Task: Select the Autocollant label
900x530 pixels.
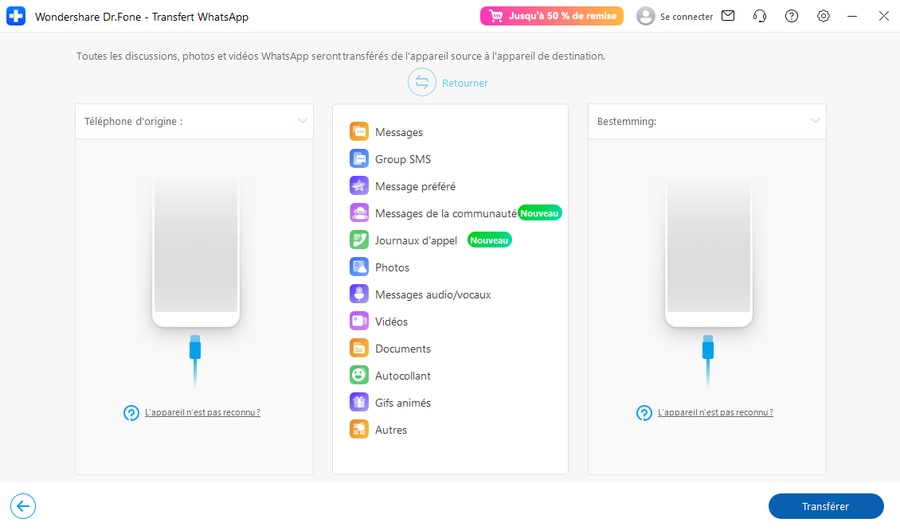Action: pyautogui.click(x=403, y=375)
